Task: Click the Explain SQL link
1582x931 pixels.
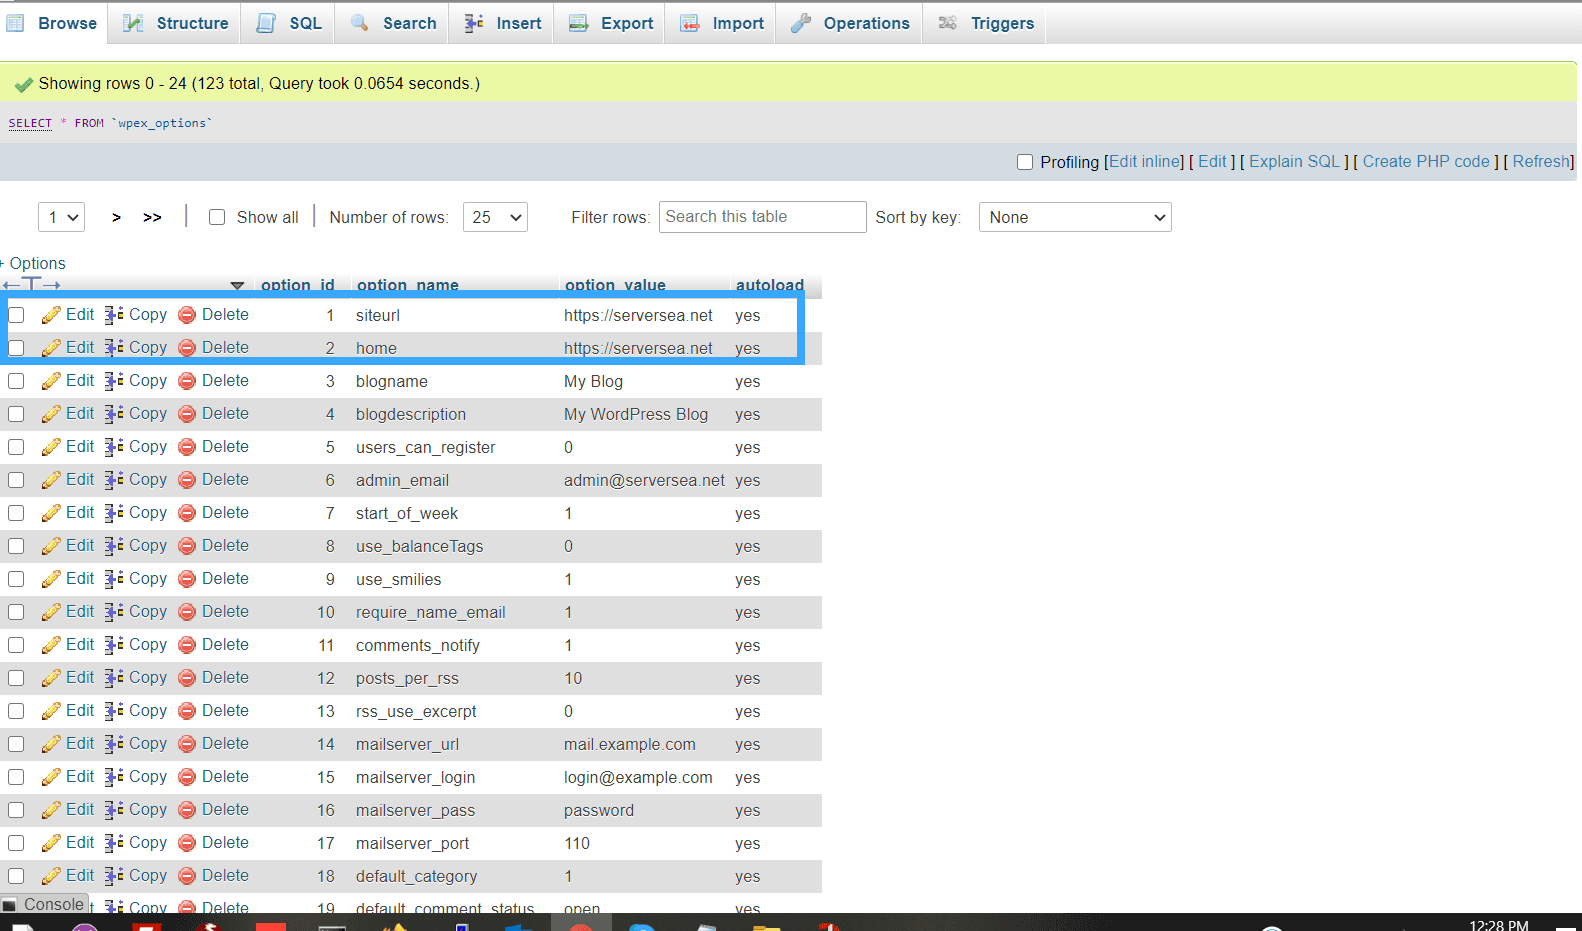Action: [x=1293, y=162]
